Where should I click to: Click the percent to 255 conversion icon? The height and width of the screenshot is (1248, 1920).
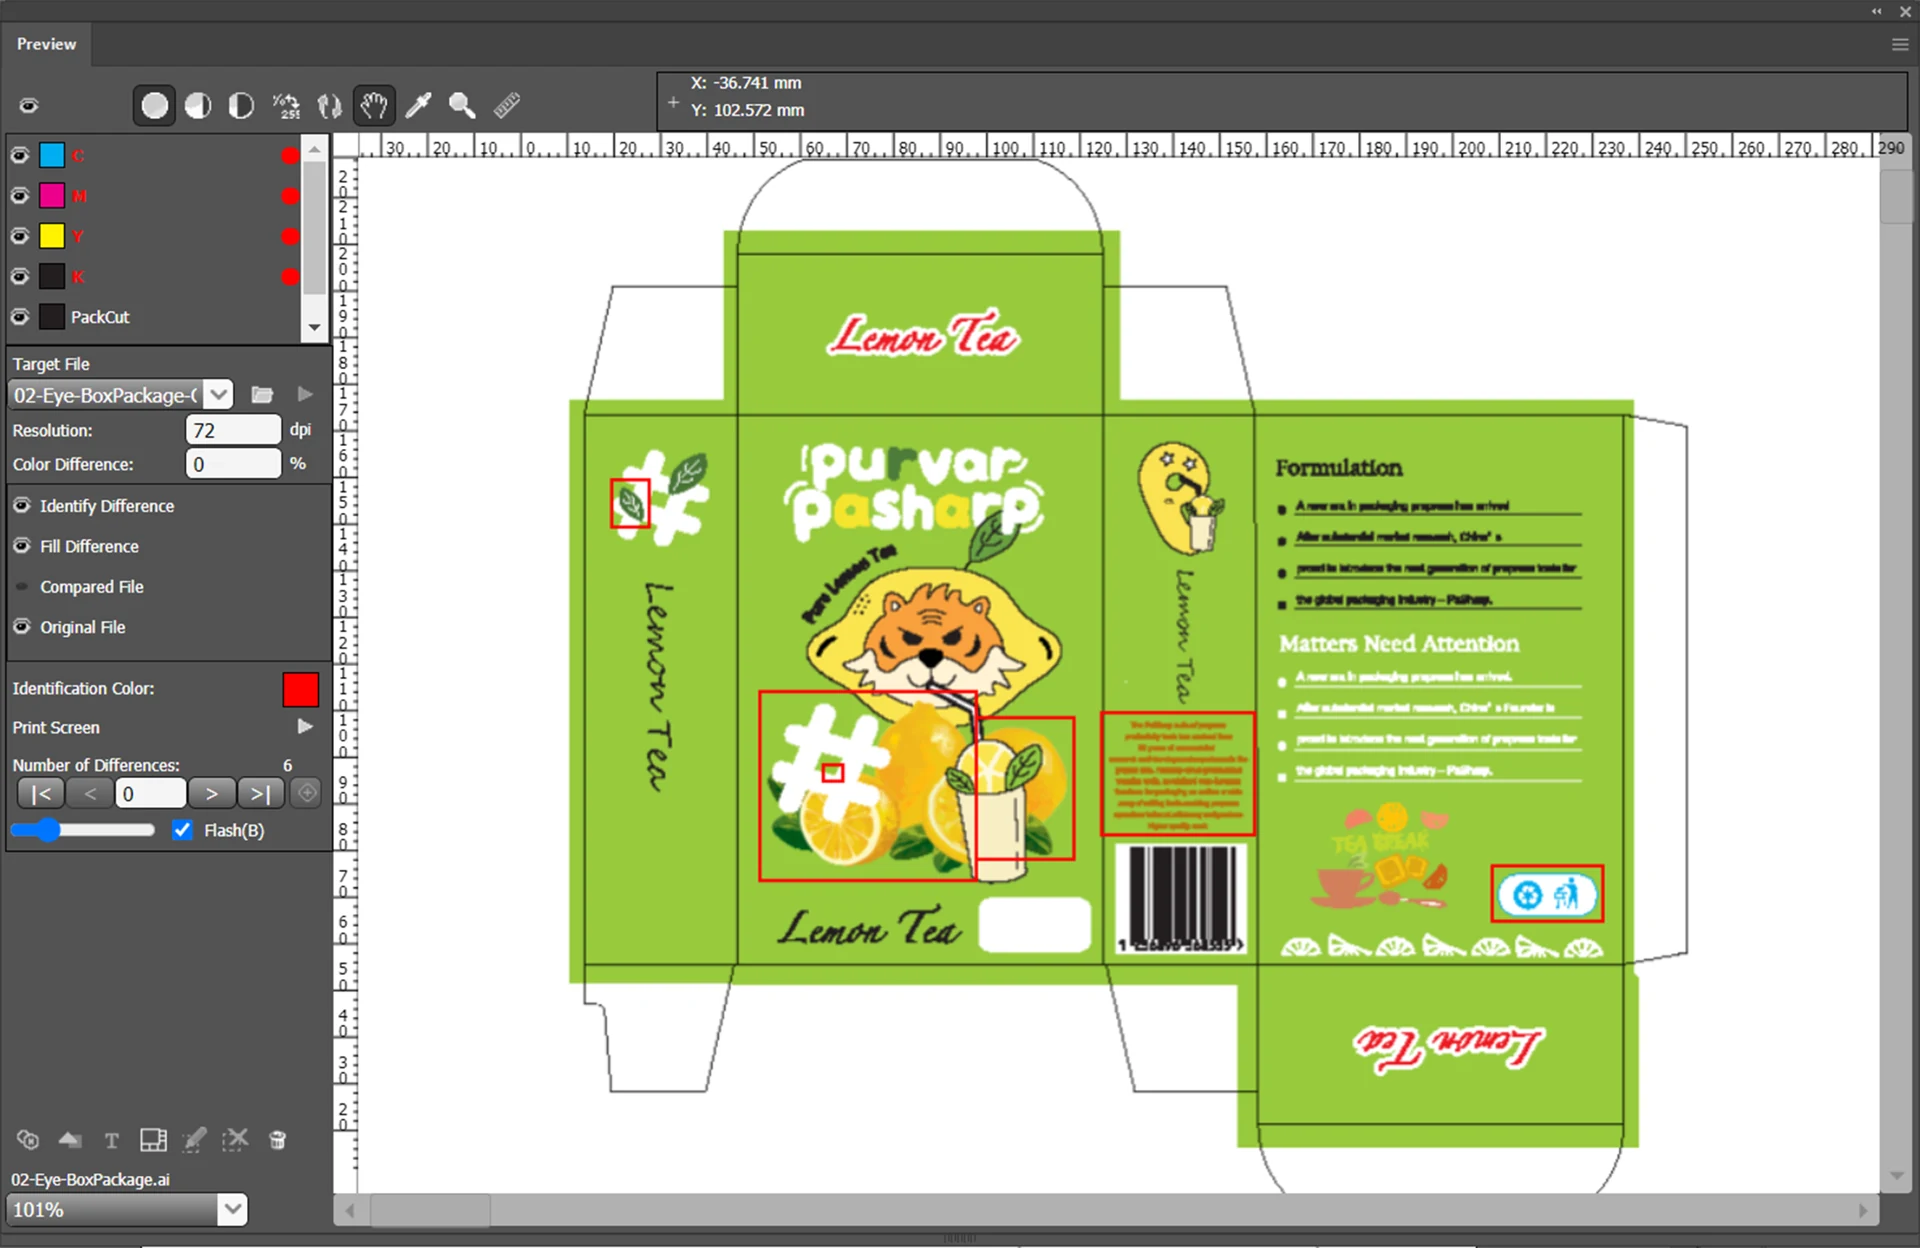click(286, 106)
